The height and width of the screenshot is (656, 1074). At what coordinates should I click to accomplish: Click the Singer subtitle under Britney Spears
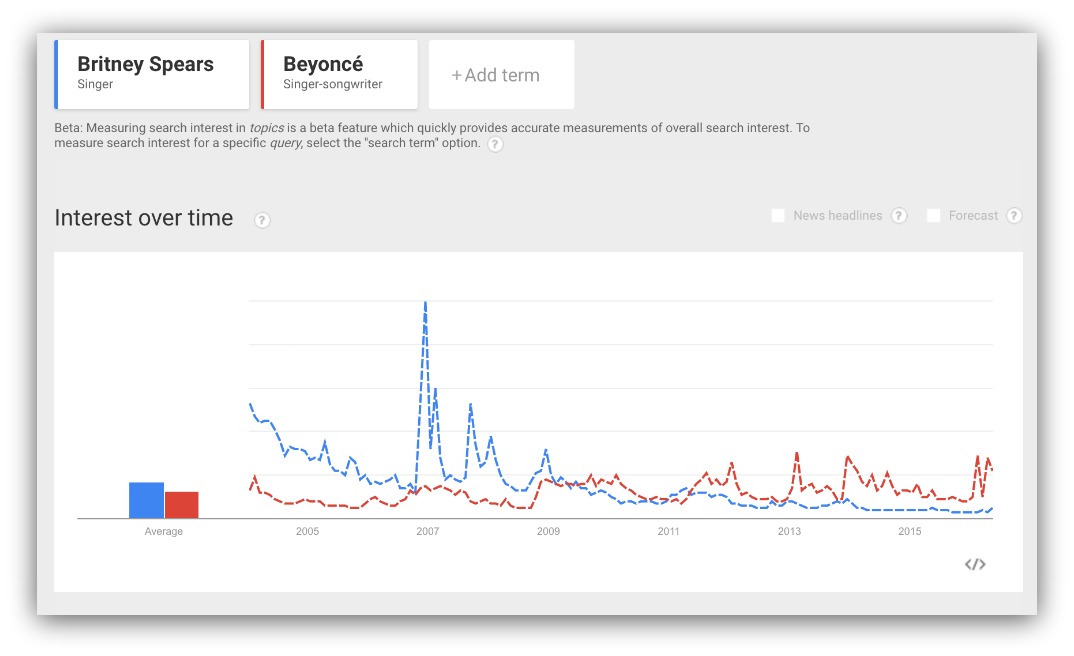[x=95, y=84]
